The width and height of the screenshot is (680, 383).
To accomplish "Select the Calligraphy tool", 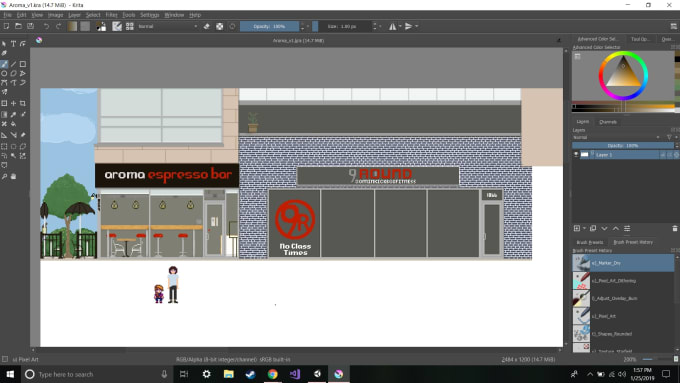I will click(4, 53).
